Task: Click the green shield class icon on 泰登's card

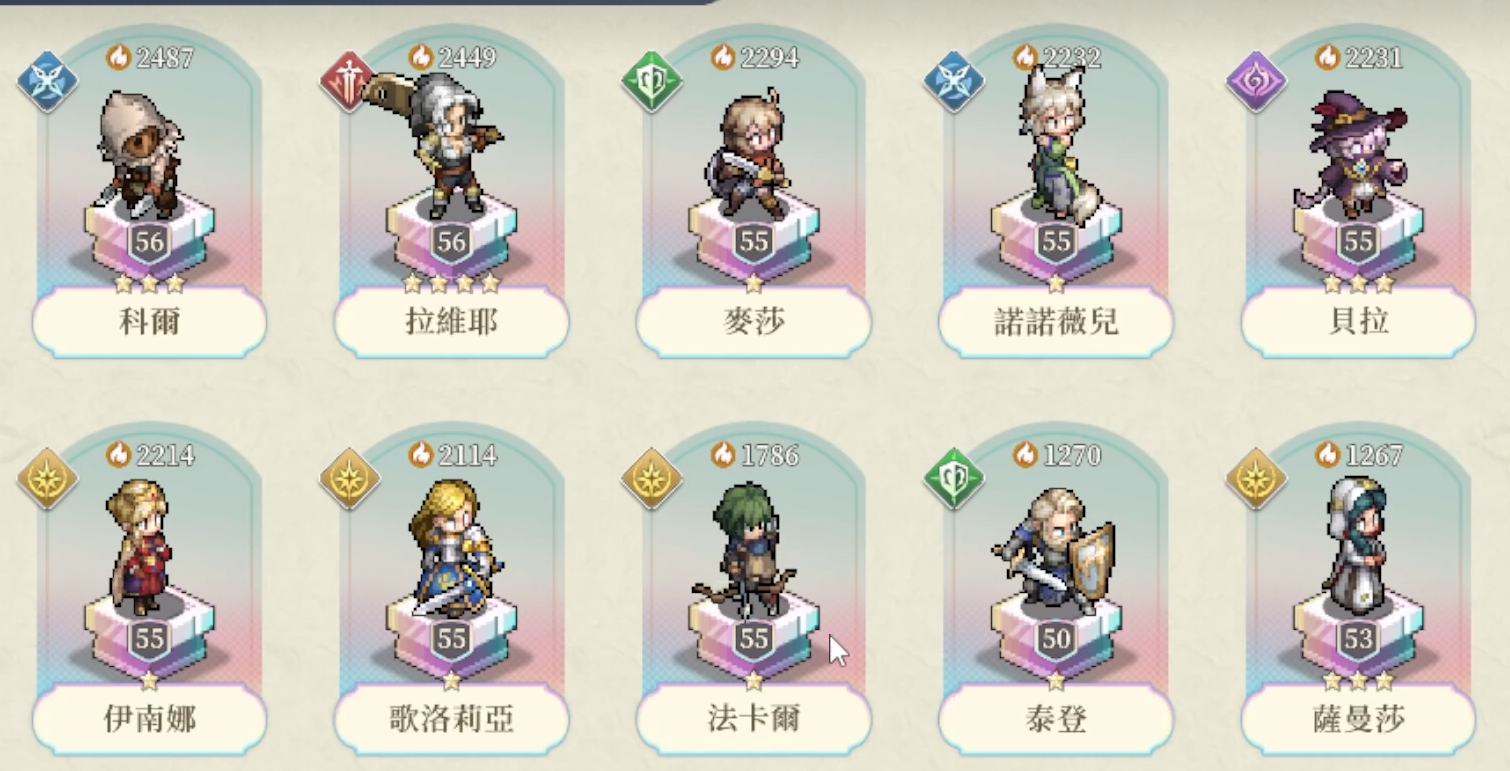Action: [x=953, y=479]
